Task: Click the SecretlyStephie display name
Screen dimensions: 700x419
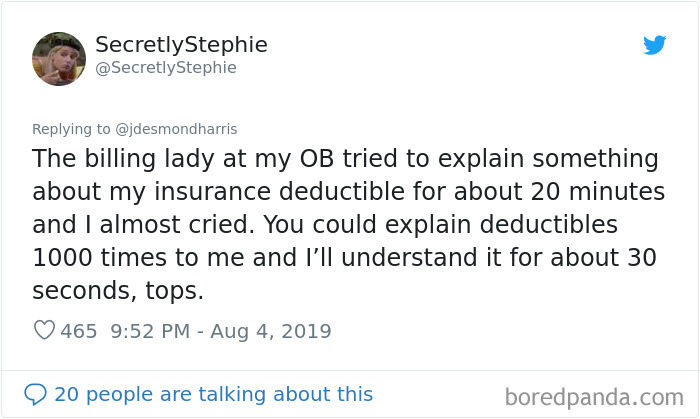Action: tap(181, 45)
